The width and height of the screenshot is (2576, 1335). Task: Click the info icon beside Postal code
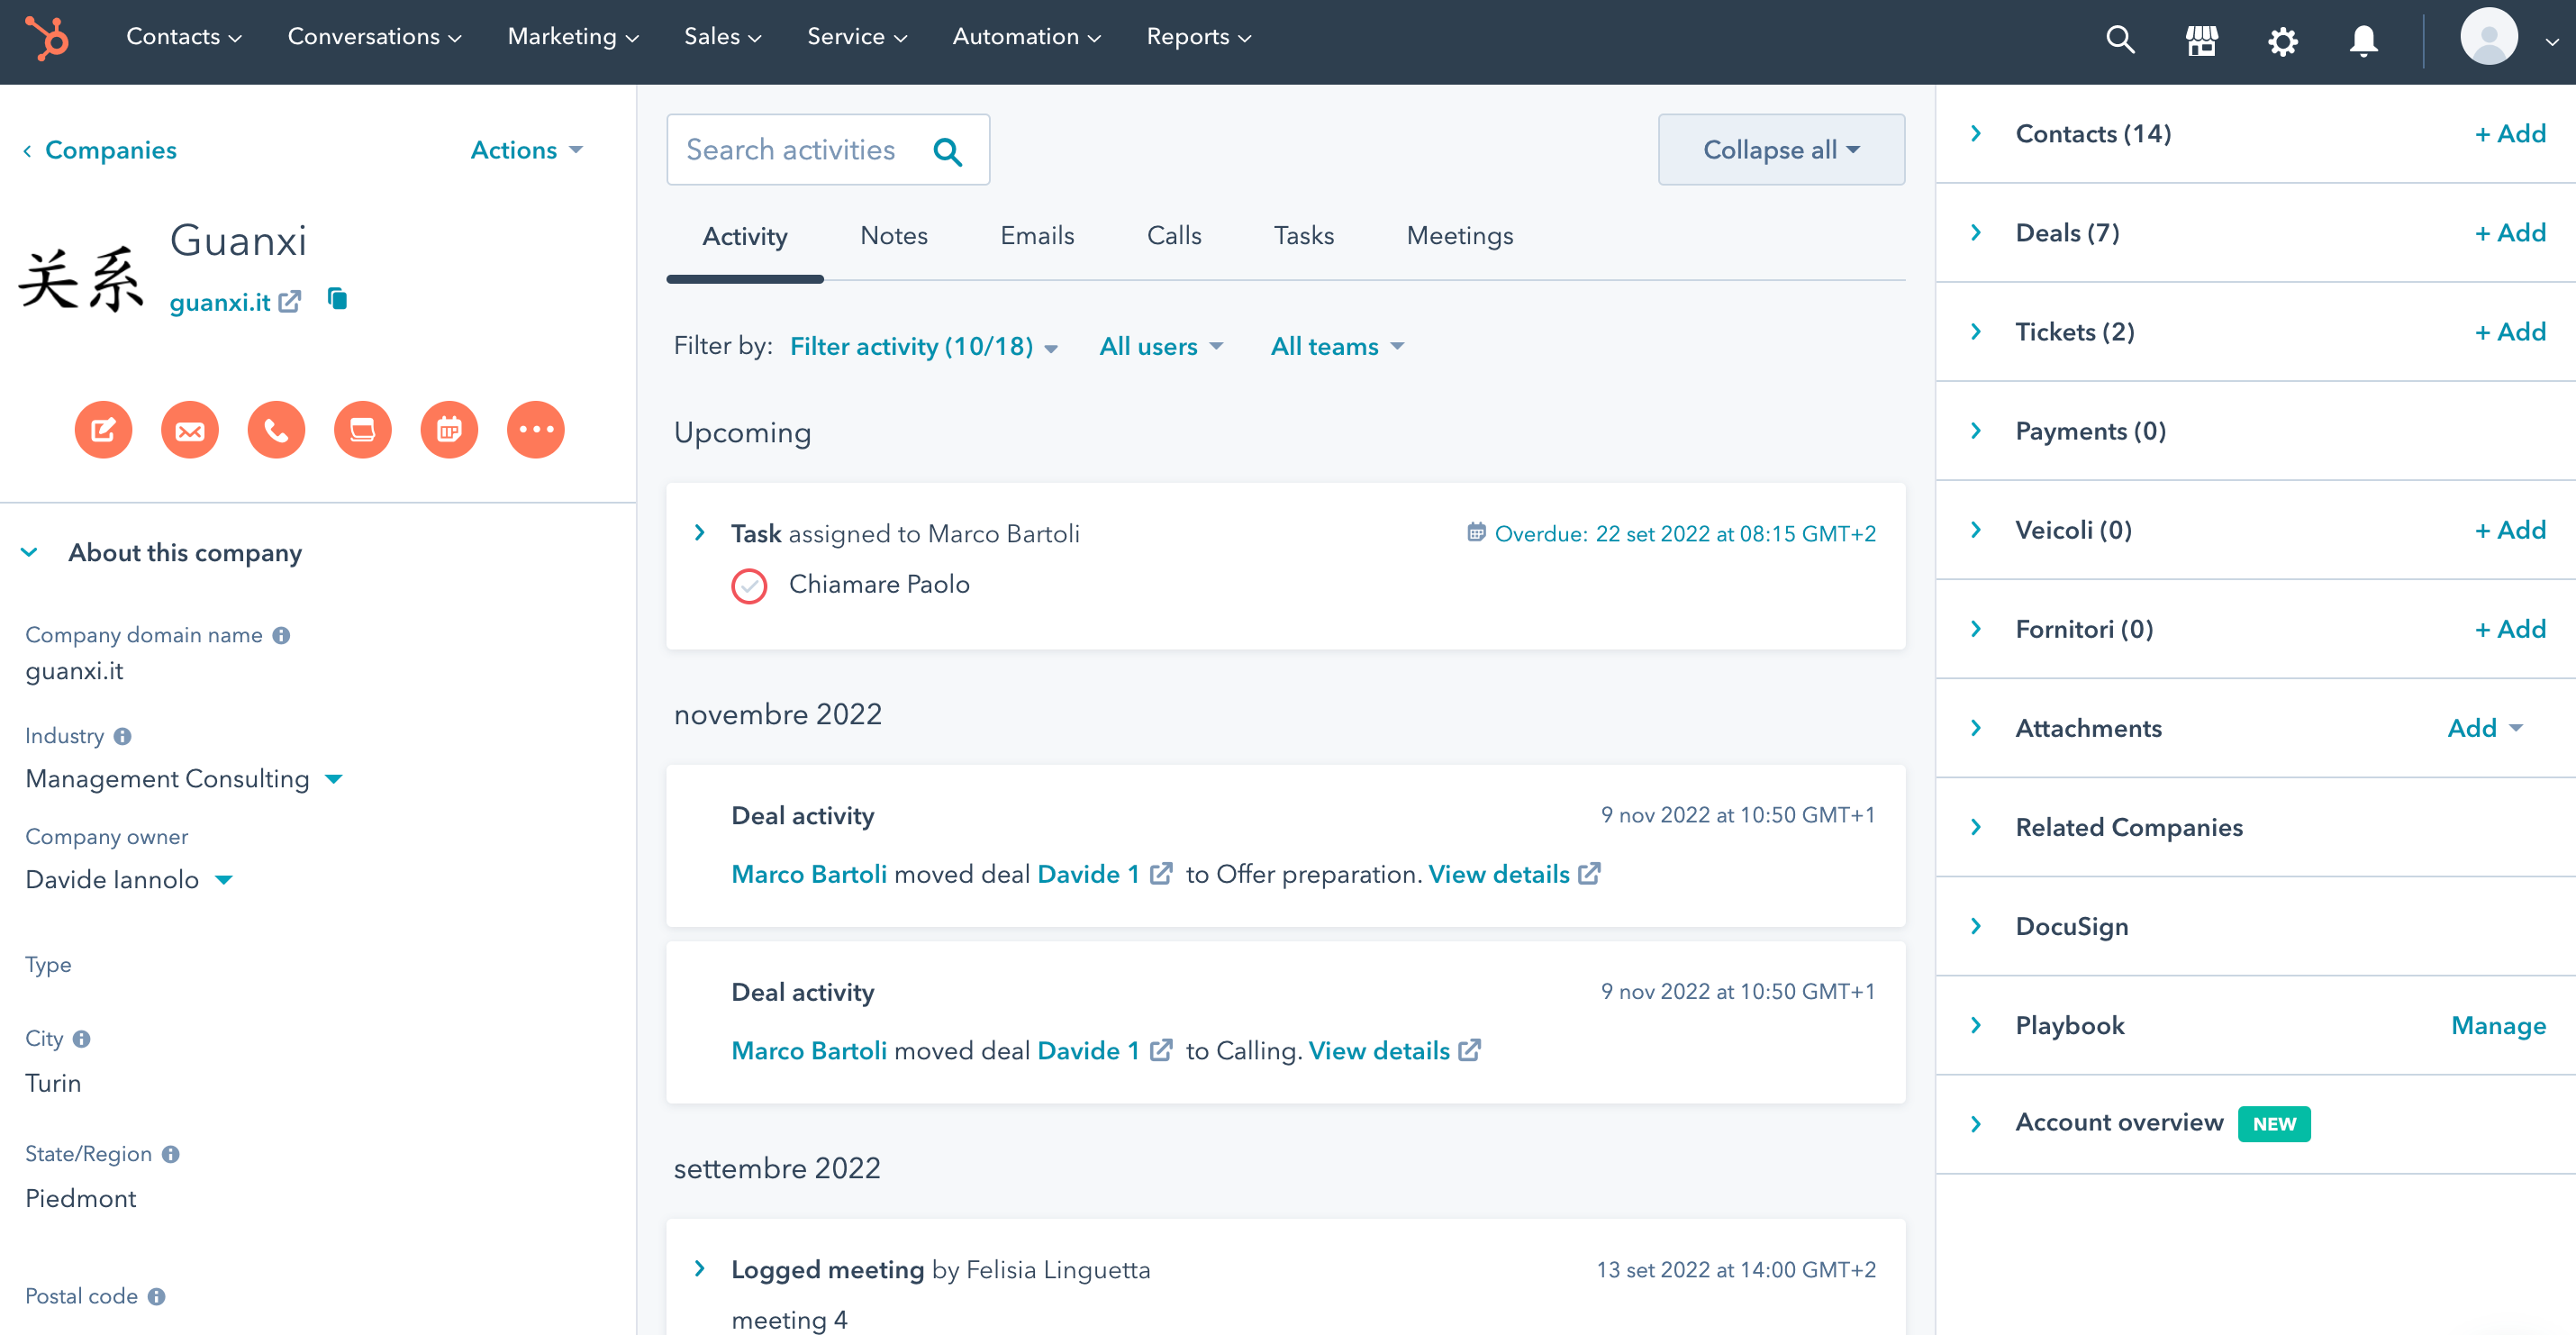156,1296
